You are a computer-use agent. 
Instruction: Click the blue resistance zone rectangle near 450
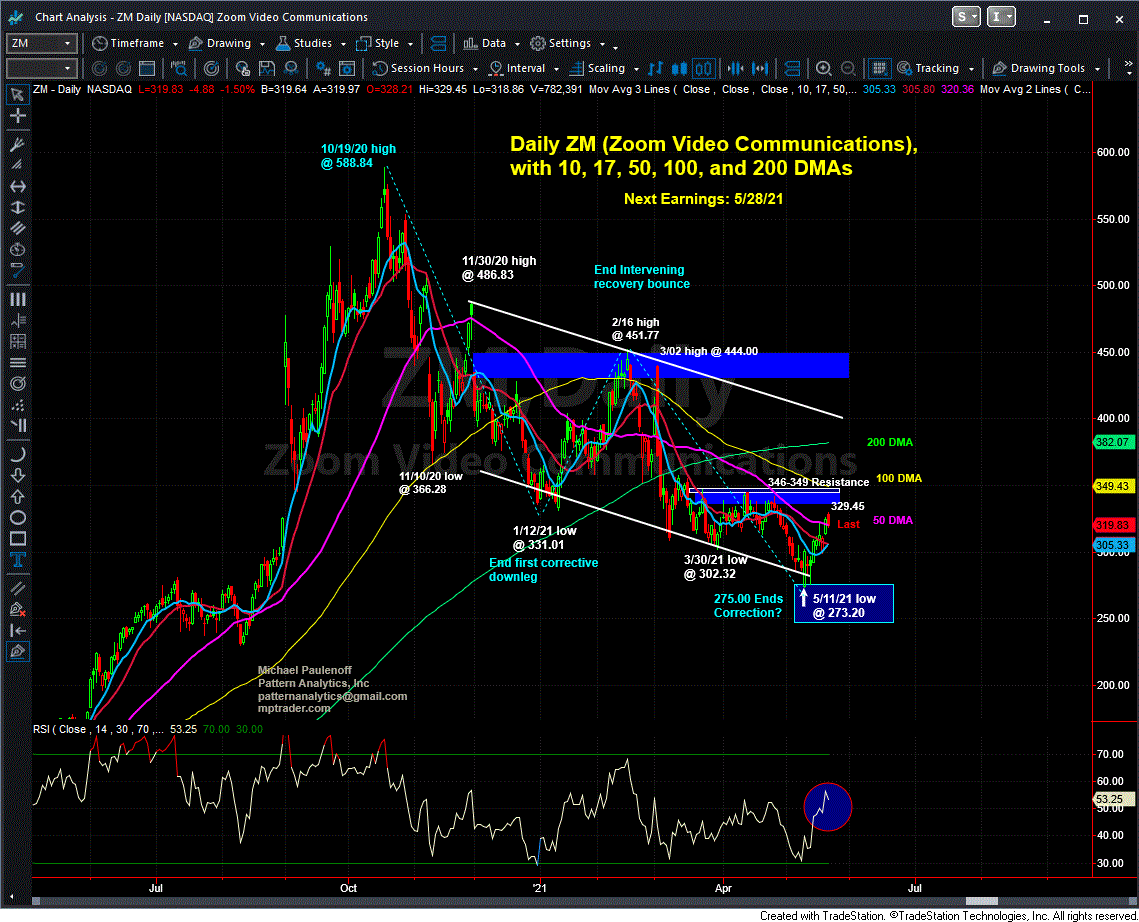tap(660, 365)
